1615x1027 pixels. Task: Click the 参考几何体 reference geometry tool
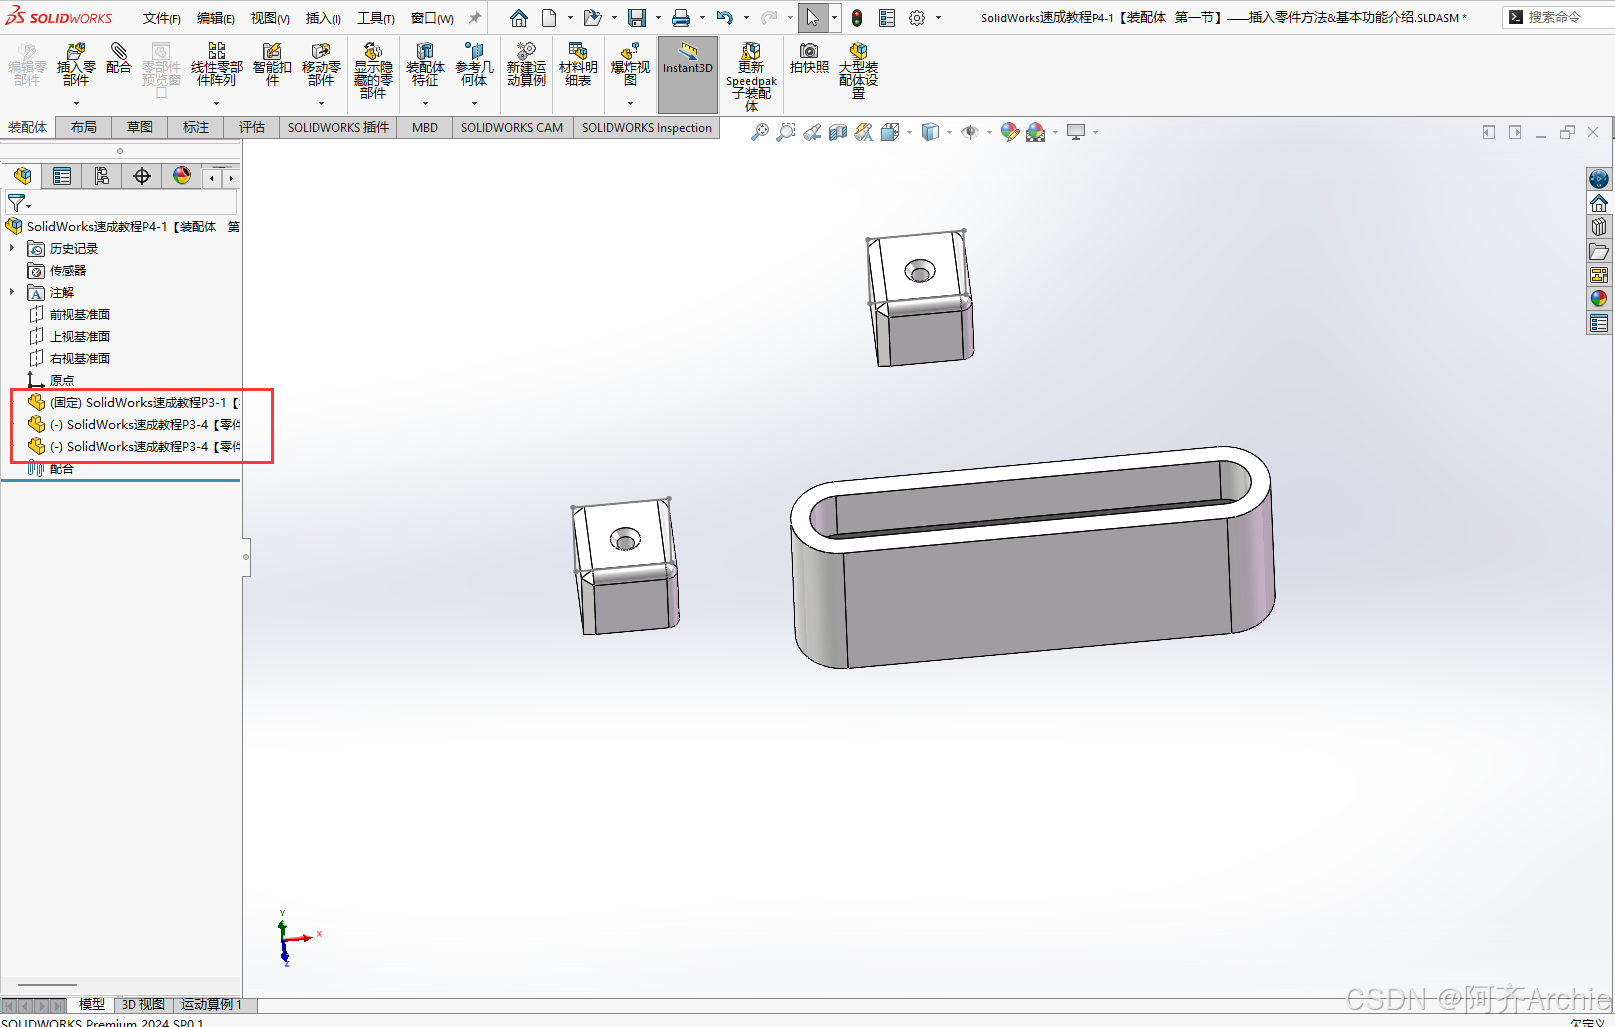coord(474,65)
